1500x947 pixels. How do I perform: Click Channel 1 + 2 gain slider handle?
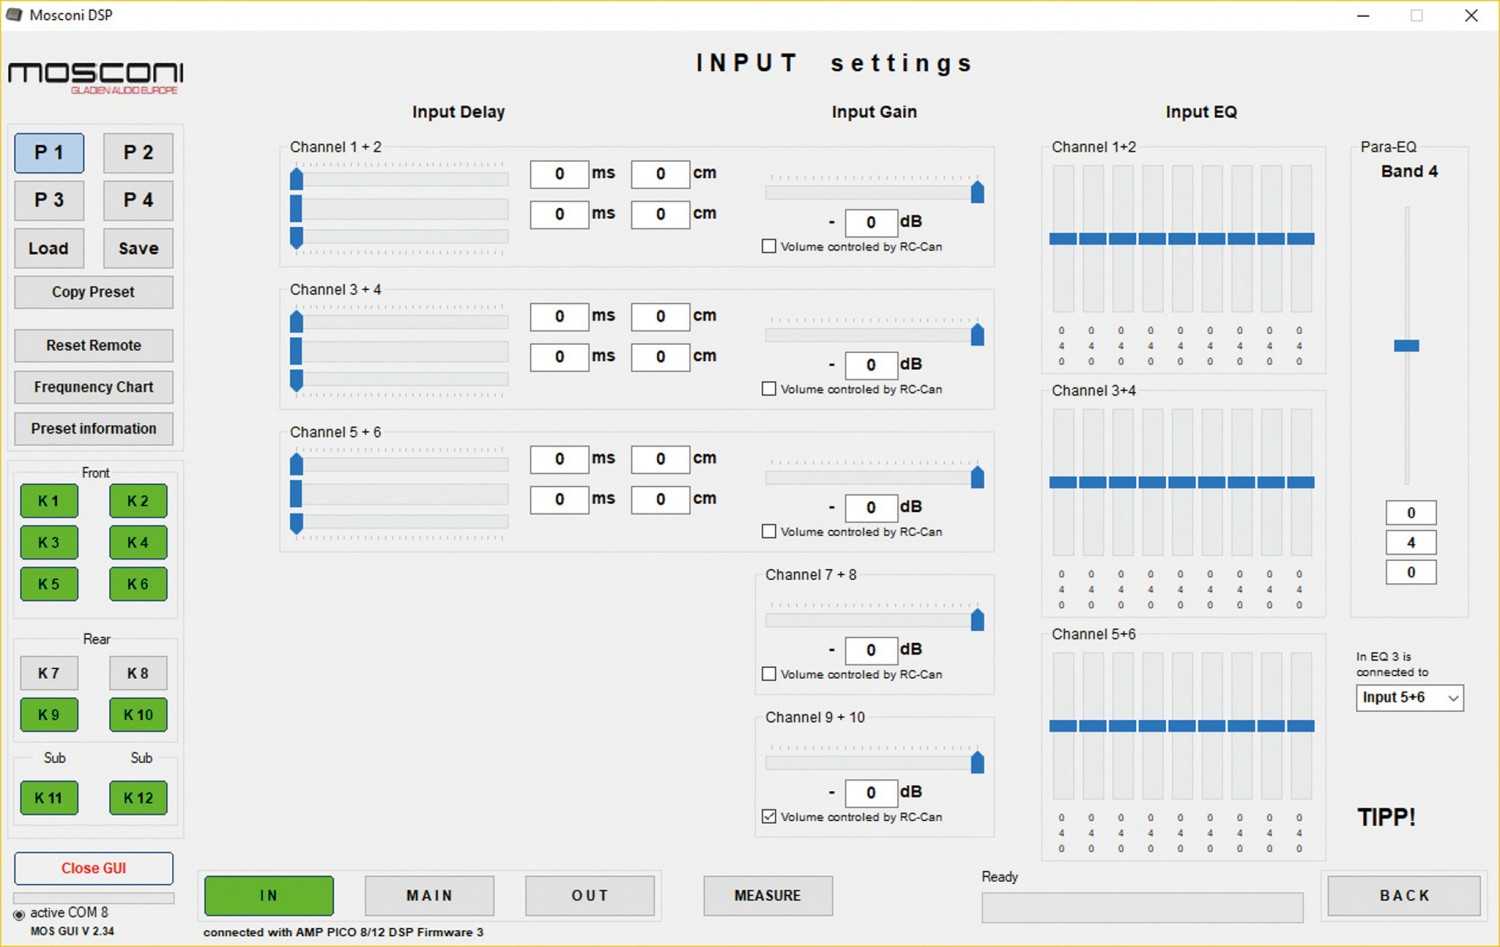coord(977,191)
